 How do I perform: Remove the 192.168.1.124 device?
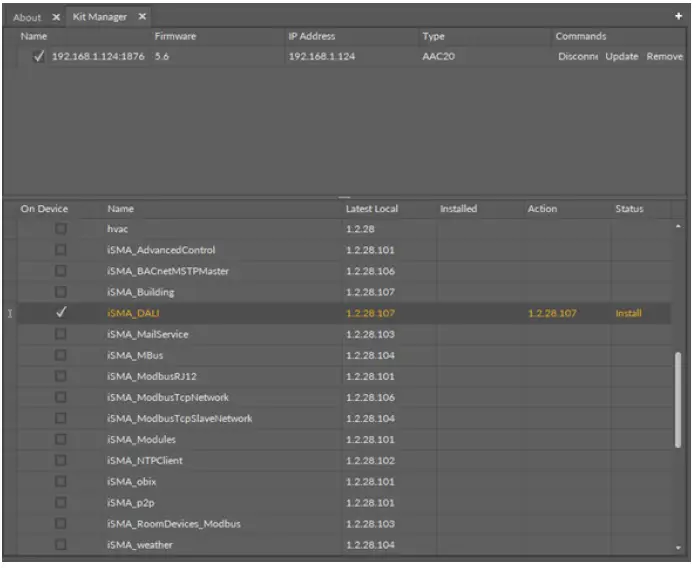[x=664, y=56]
